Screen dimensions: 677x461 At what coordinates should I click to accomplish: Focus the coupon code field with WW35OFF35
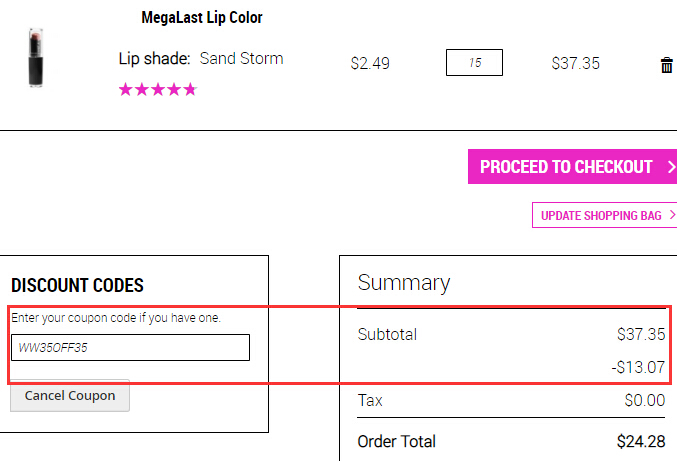point(130,347)
